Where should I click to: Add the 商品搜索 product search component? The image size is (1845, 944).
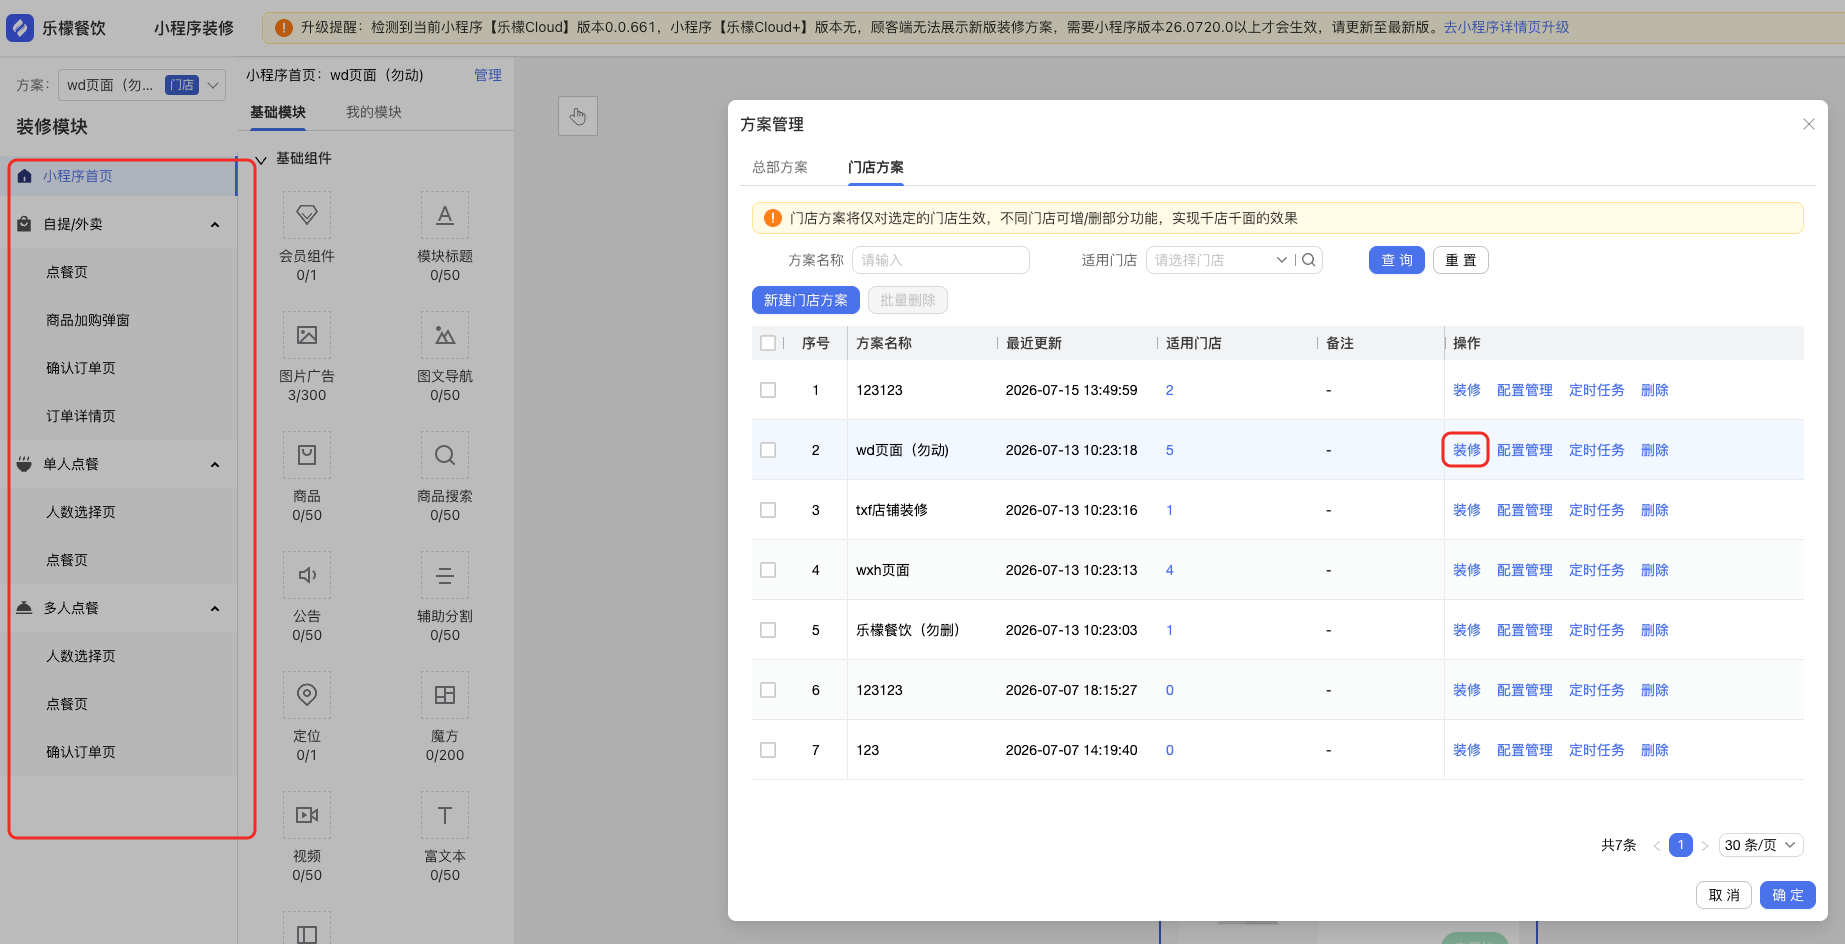tap(445, 455)
